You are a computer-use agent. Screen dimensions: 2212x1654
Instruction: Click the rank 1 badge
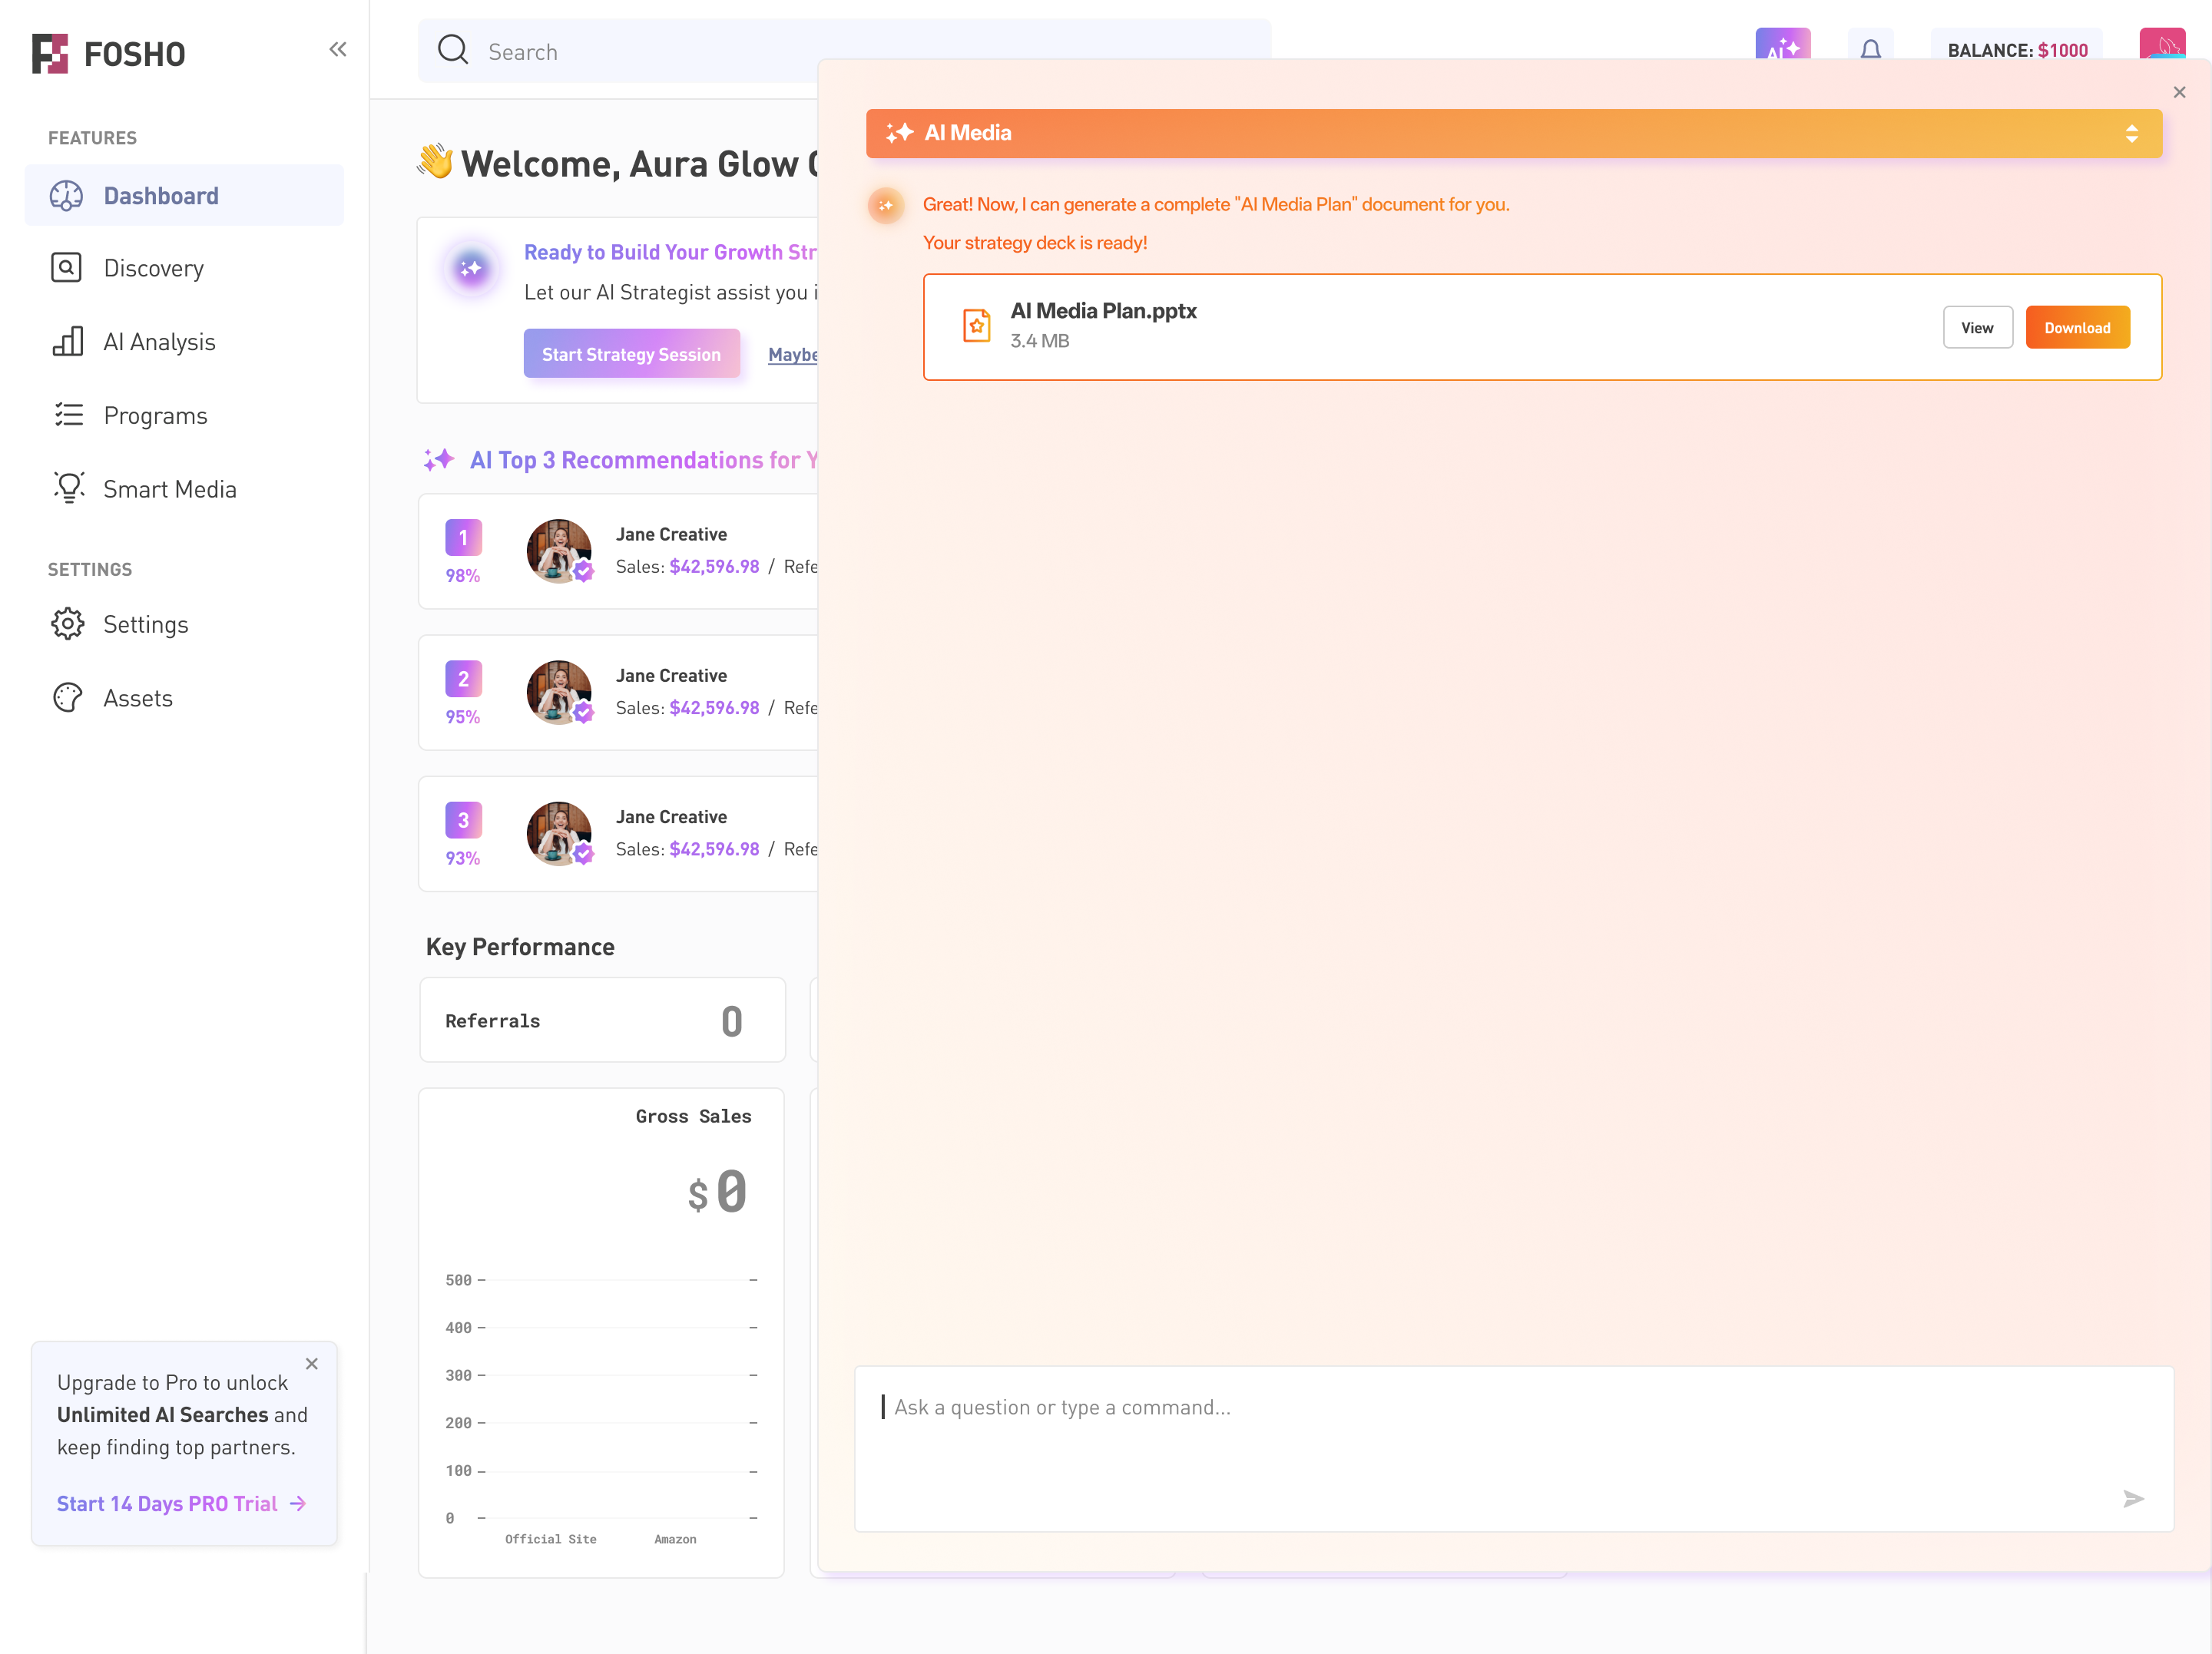[x=463, y=538]
